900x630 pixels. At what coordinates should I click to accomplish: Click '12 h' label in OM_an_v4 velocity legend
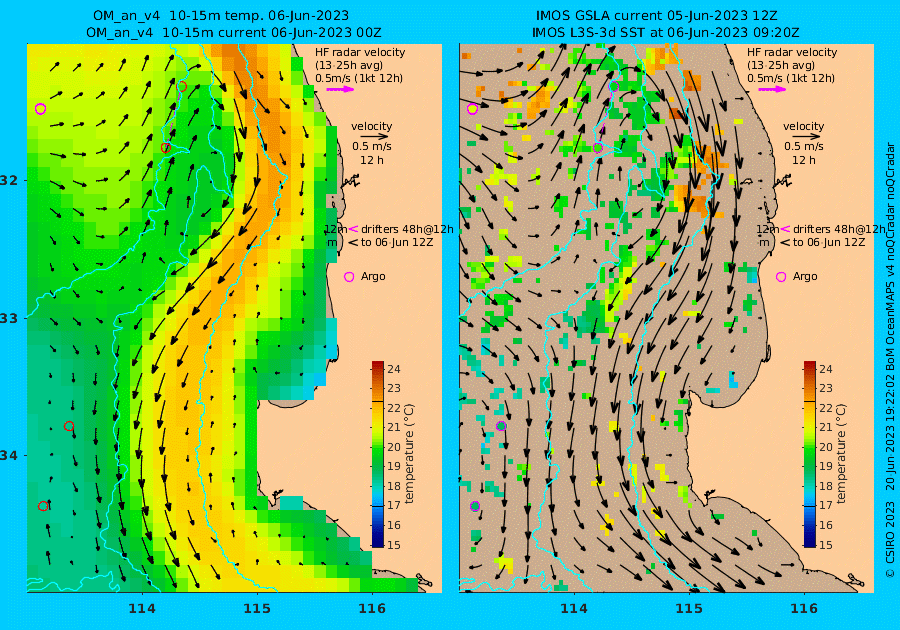tap(371, 160)
